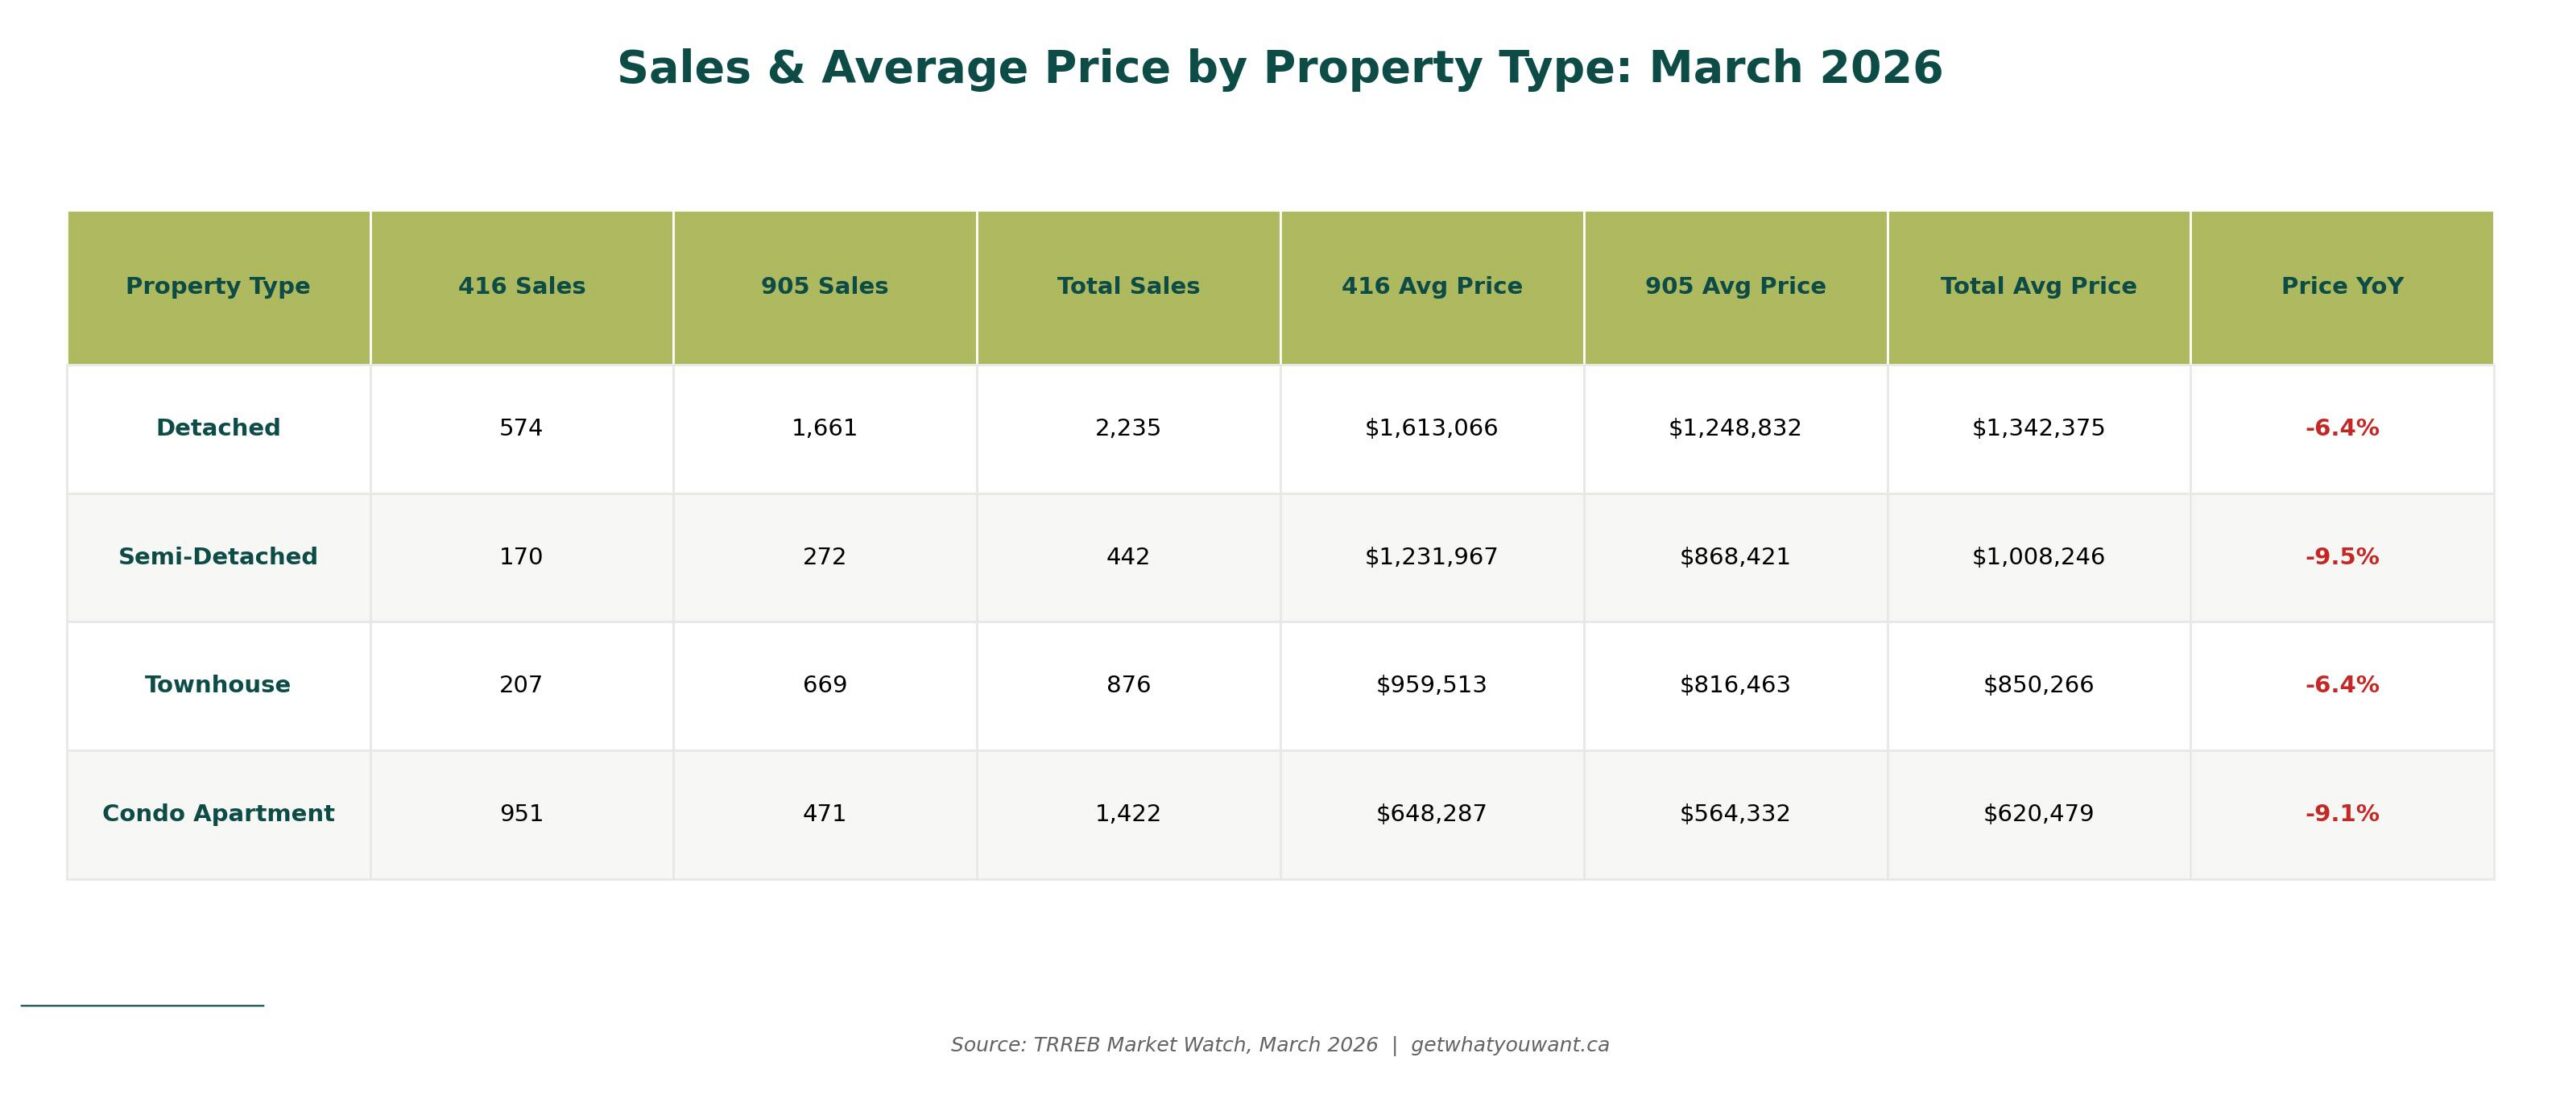Click the Total Avg Price header

[x=2038, y=286]
